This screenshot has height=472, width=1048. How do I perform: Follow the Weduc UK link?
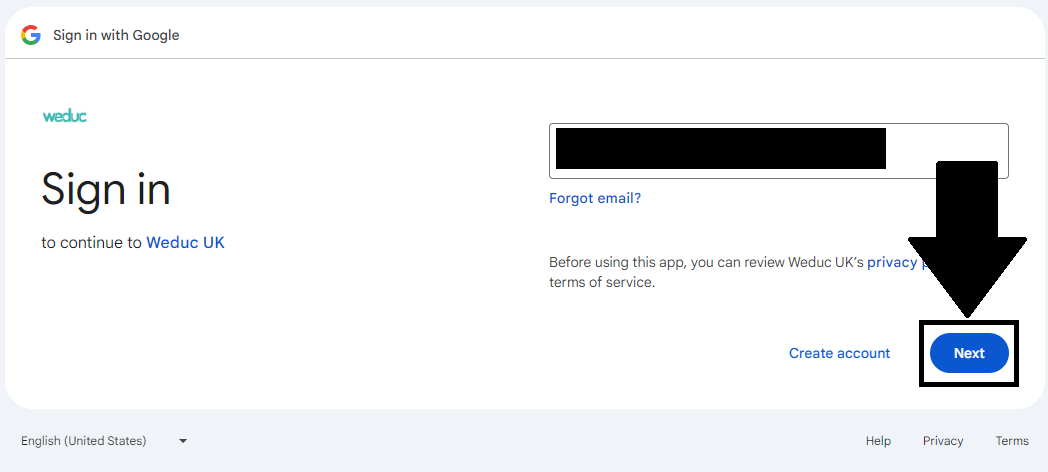pyautogui.click(x=185, y=242)
